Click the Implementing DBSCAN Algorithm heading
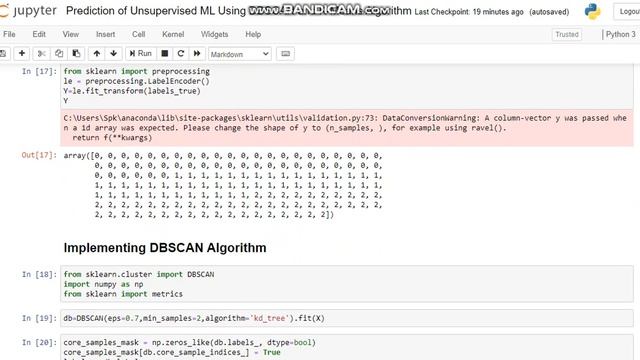The height and width of the screenshot is (360, 640). [165, 248]
